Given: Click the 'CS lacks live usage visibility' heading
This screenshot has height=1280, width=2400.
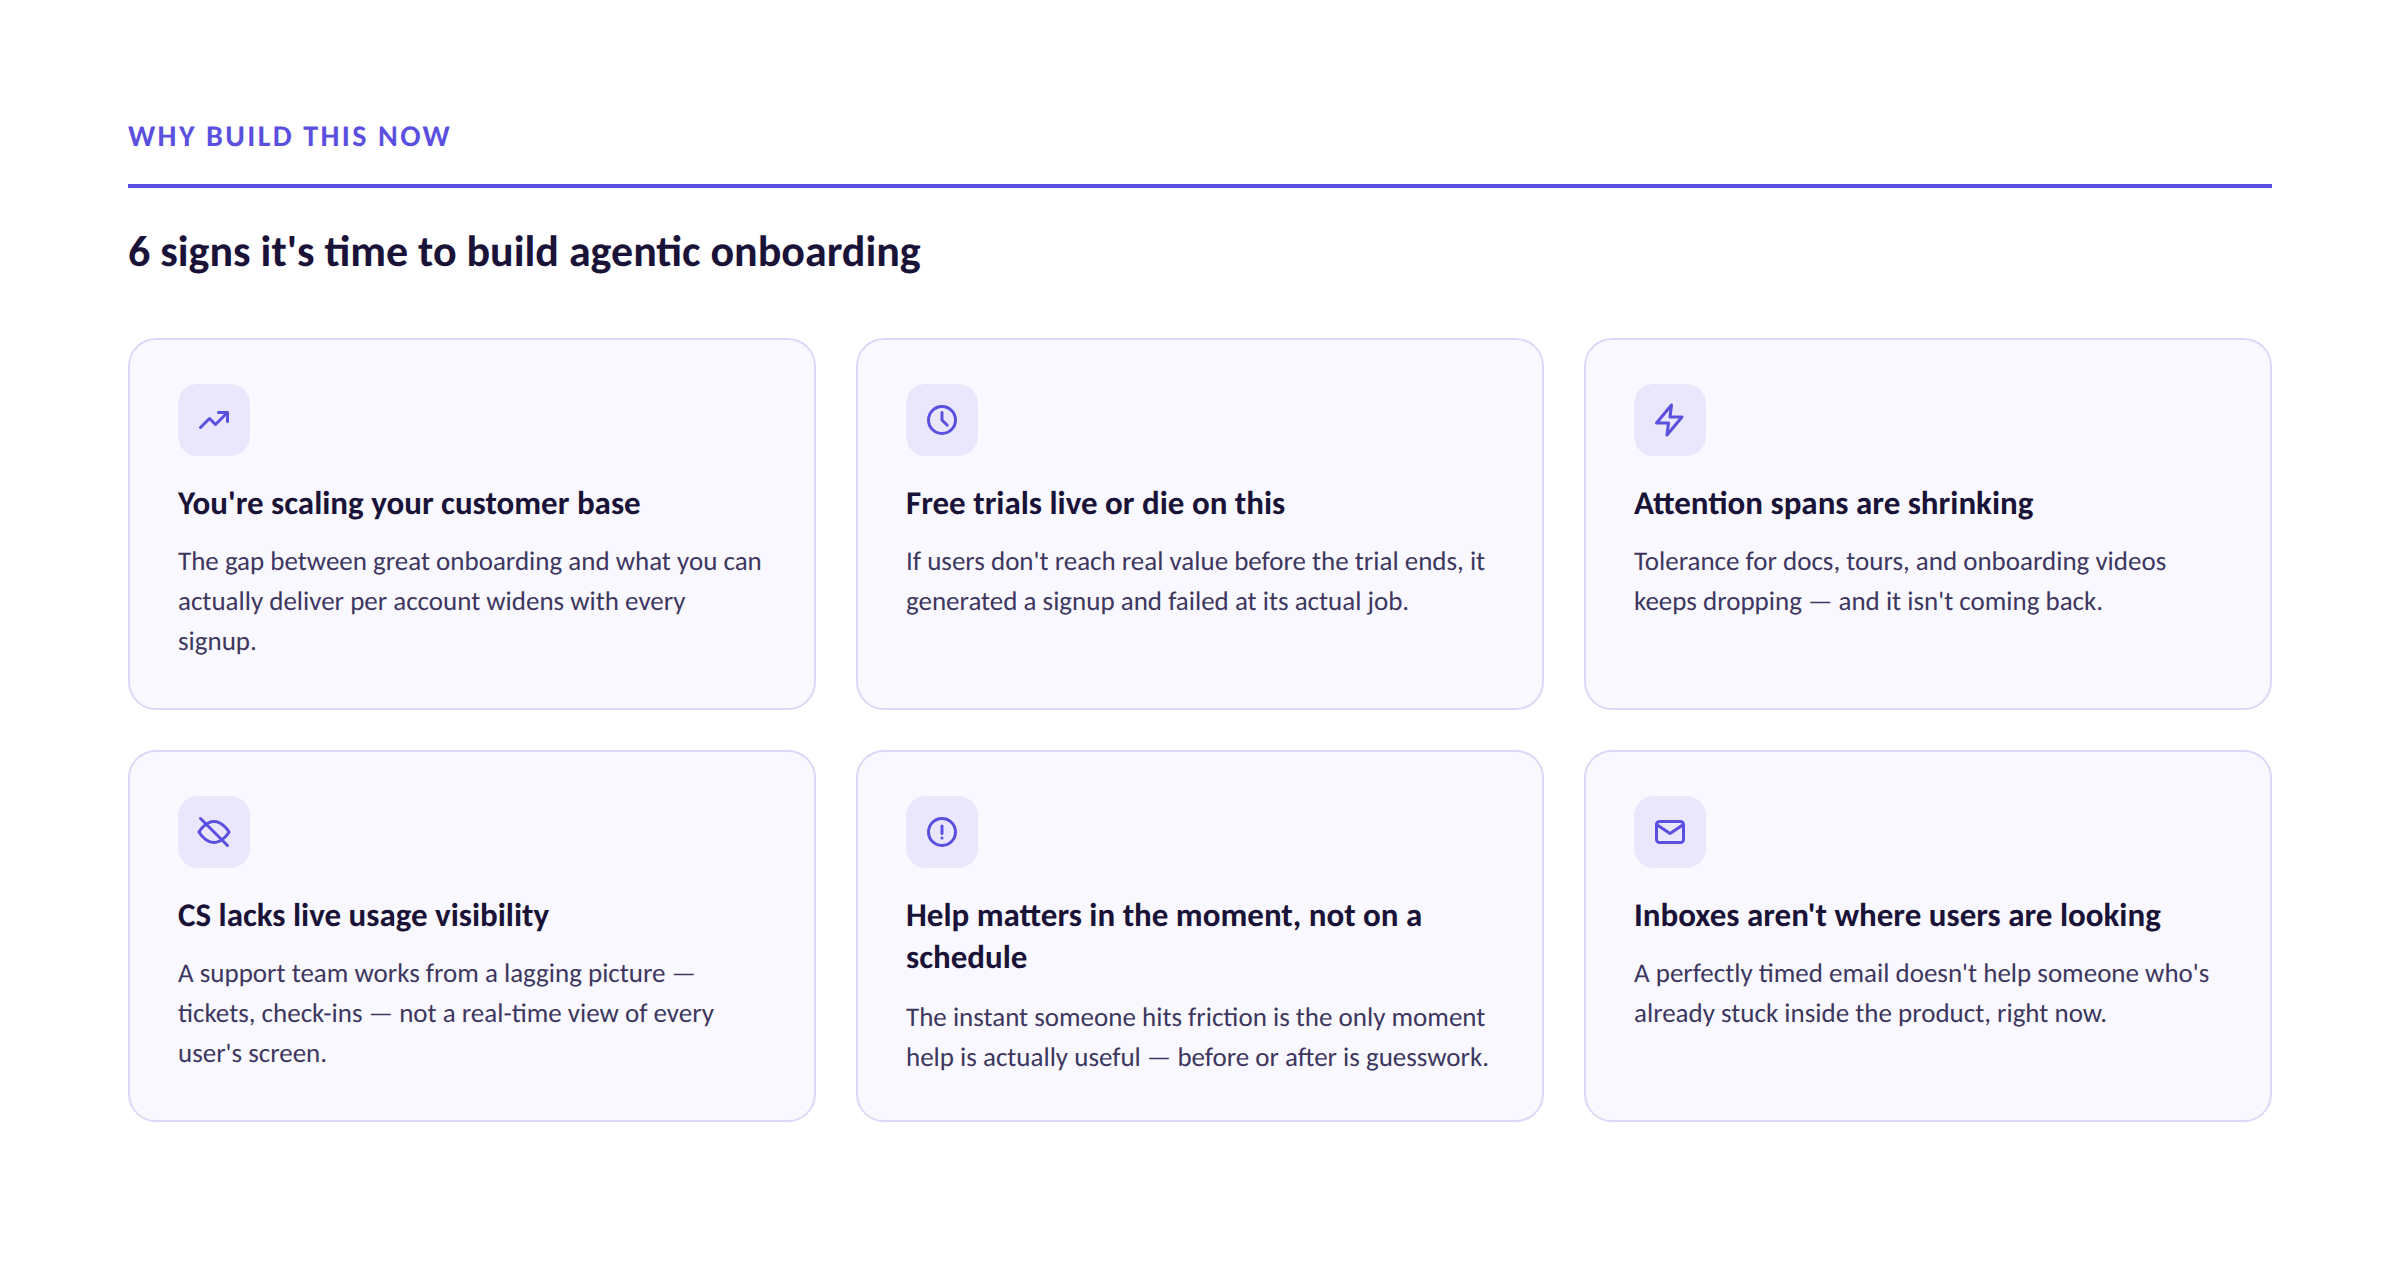Looking at the screenshot, I should 363,915.
